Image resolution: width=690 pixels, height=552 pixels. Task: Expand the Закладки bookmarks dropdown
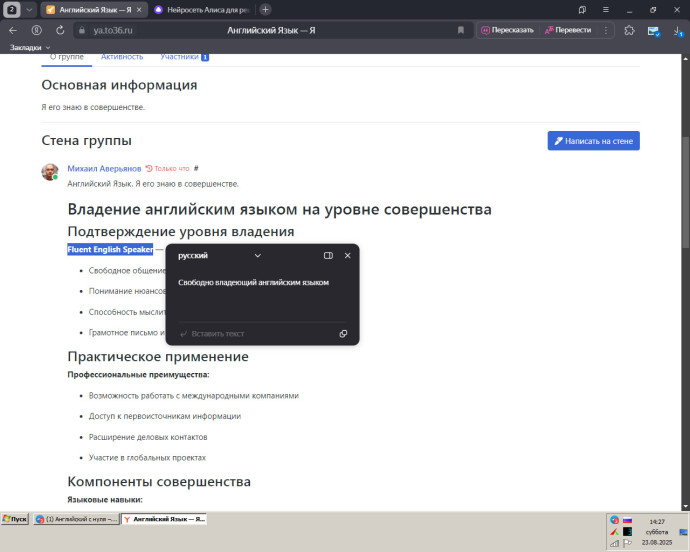[x=30, y=48]
